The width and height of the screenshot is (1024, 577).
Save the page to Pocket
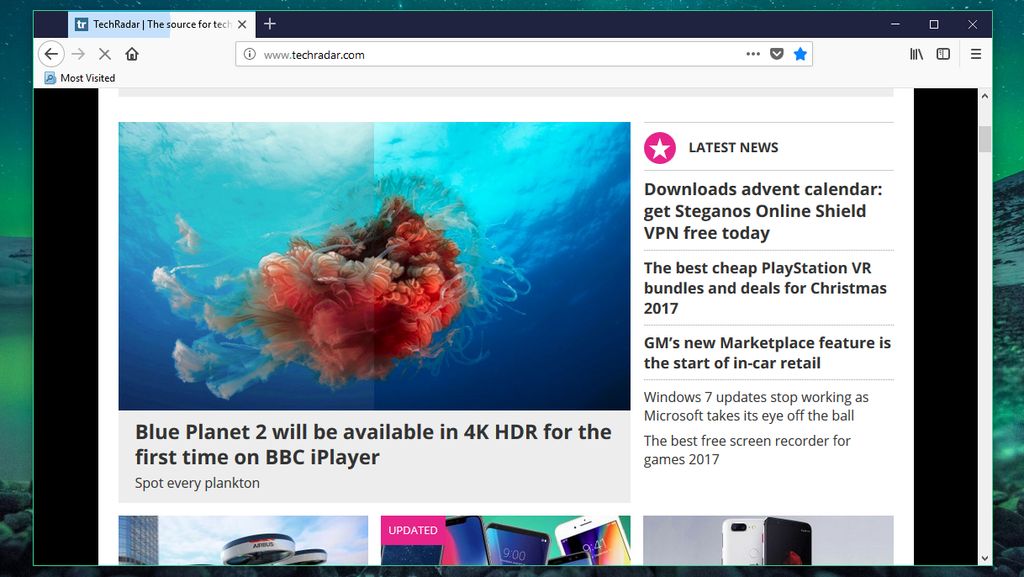tap(777, 54)
